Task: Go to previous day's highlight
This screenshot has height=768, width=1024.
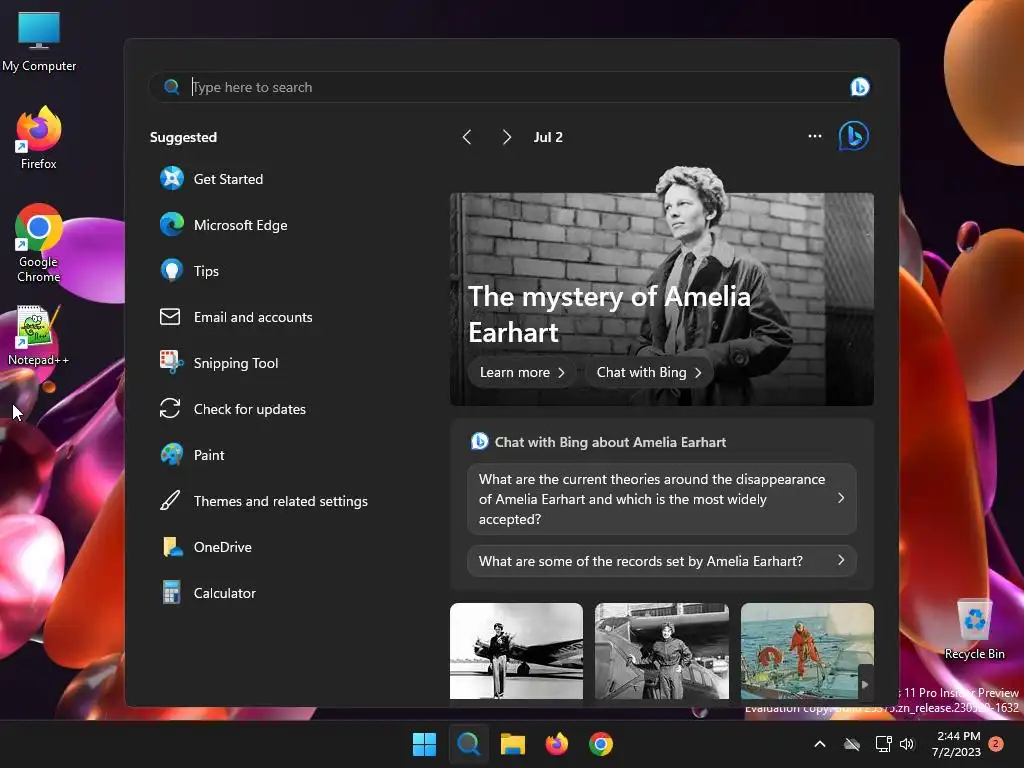Action: [x=467, y=137]
